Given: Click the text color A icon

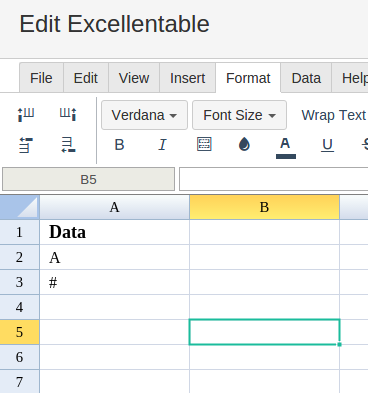Looking at the screenshot, I should pos(286,148).
